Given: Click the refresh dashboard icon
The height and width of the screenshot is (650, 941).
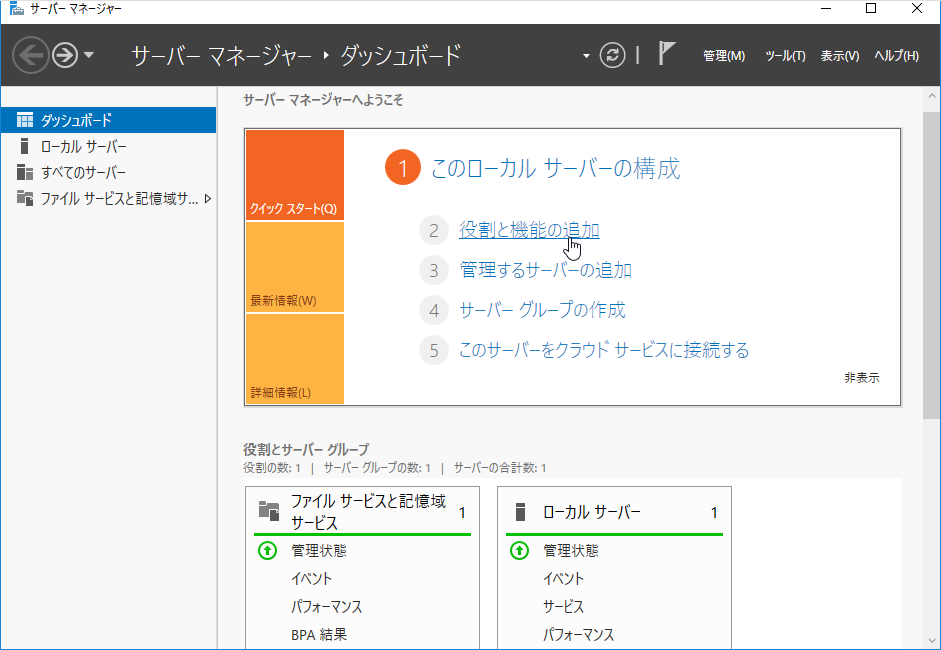Looking at the screenshot, I should point(612,55).
